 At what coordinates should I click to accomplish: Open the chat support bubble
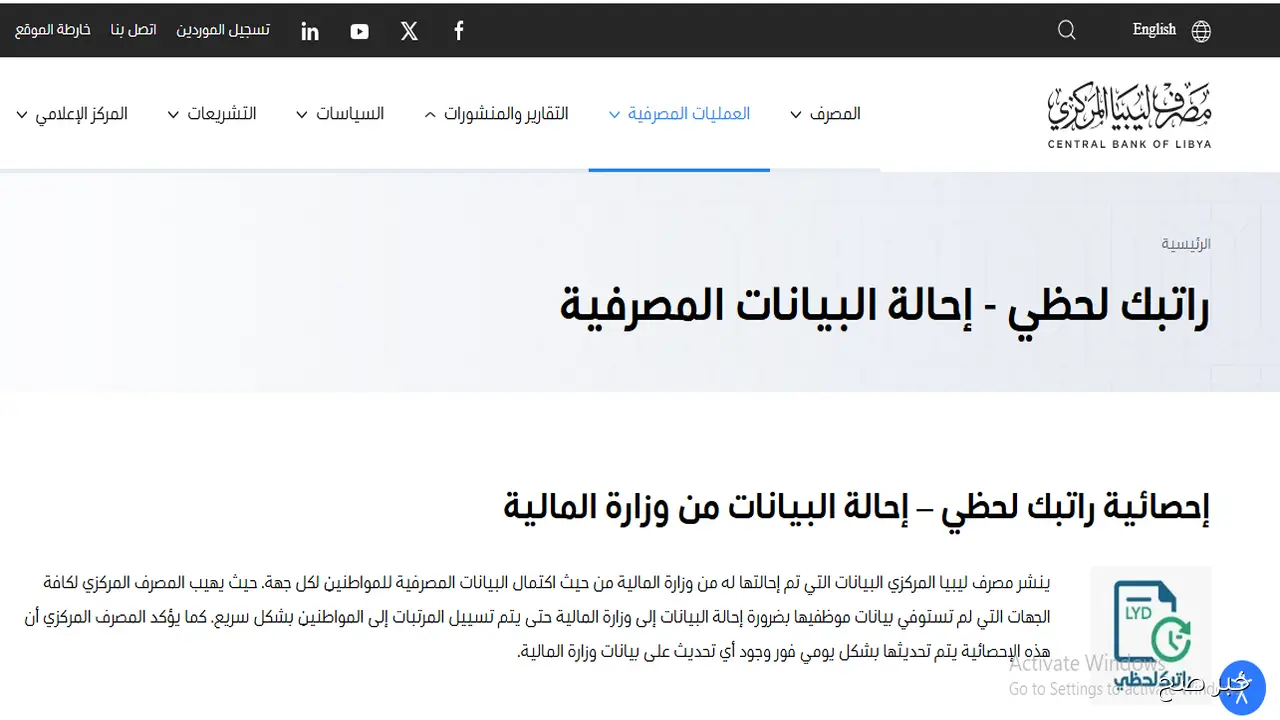pyautogui.click(x=1242, y=686)
